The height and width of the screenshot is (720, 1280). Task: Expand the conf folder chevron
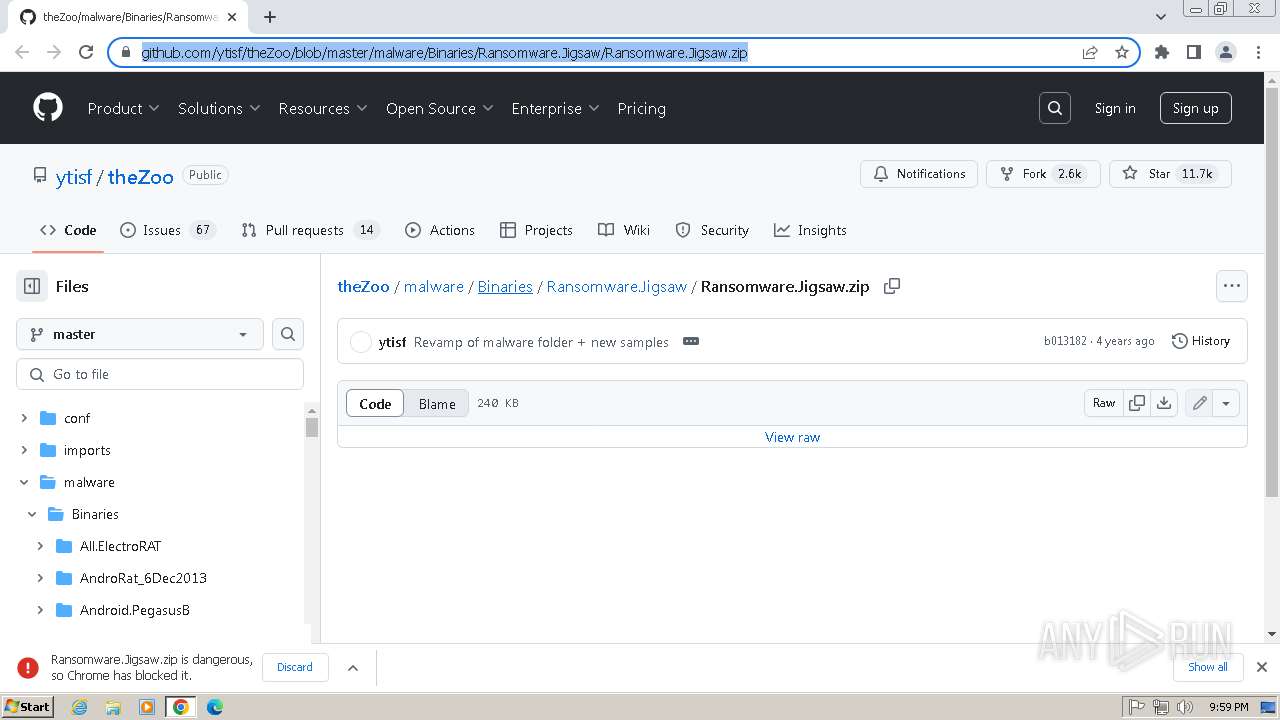point(24,418)
